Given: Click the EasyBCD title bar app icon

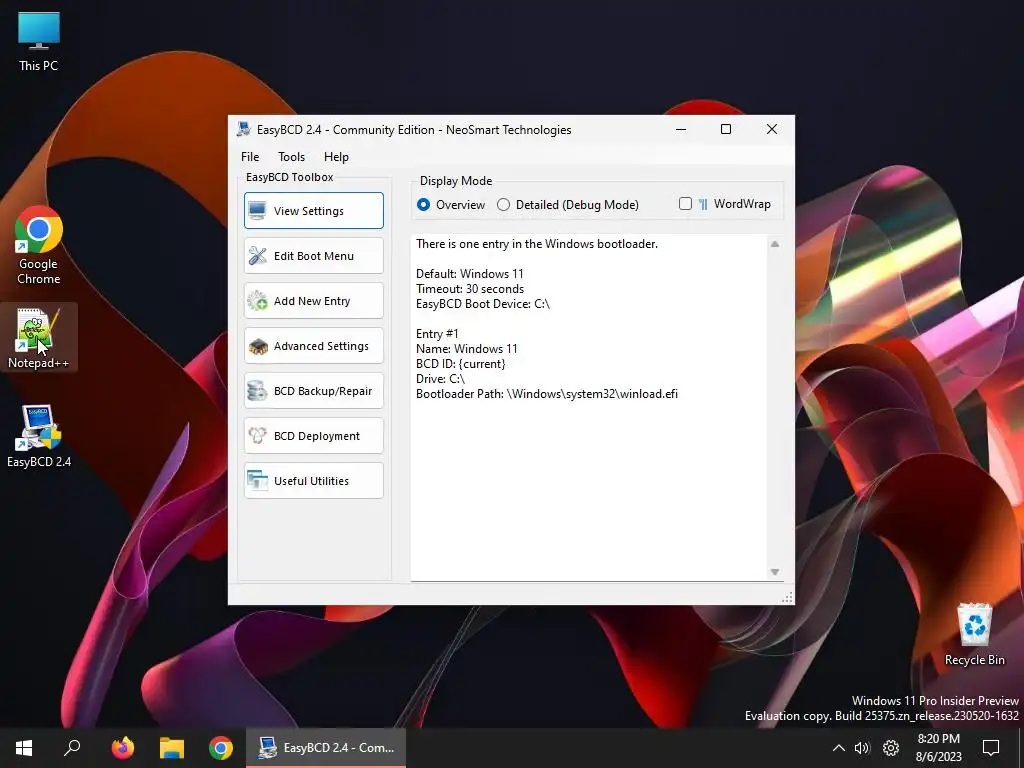Looking at the screenshot, I should pyautogui.click(x=244, y=129).
